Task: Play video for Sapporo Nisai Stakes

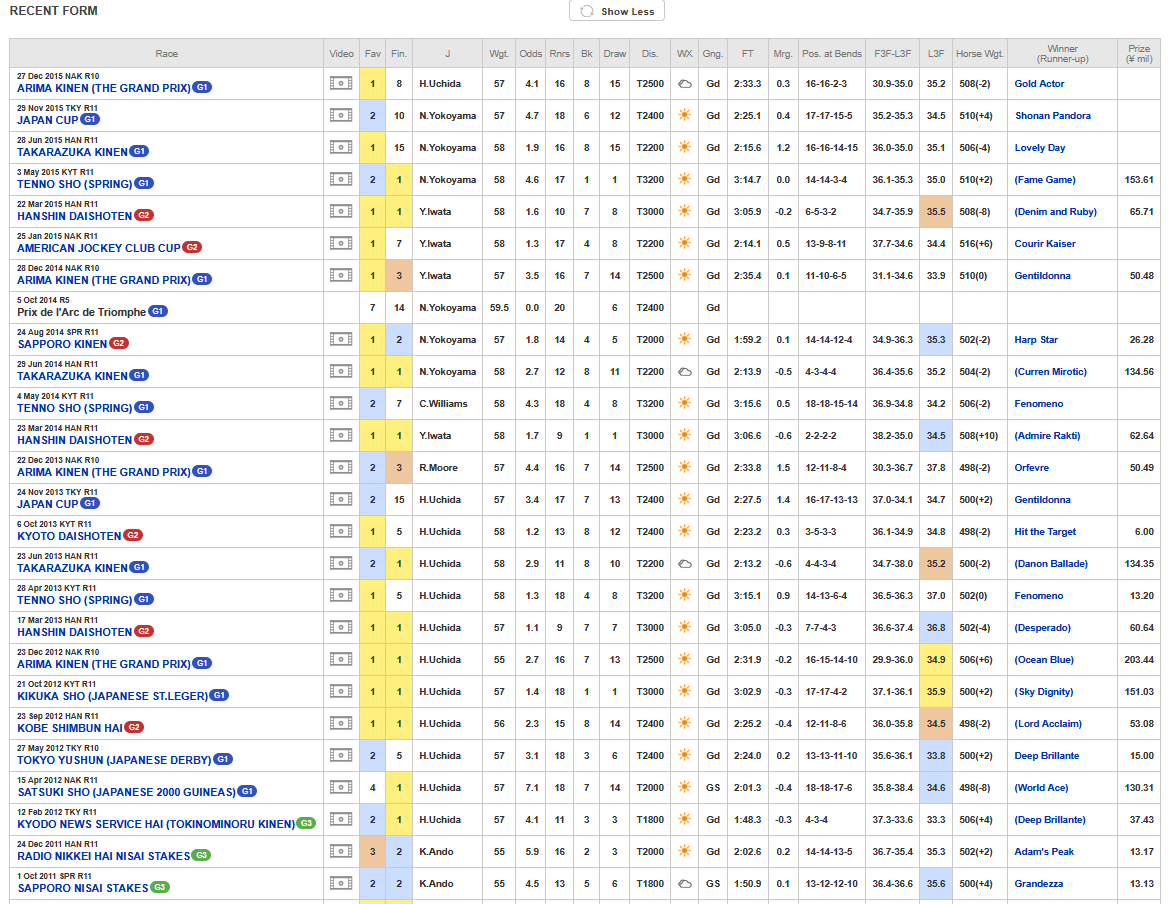Action: click(x=341, y=883)
